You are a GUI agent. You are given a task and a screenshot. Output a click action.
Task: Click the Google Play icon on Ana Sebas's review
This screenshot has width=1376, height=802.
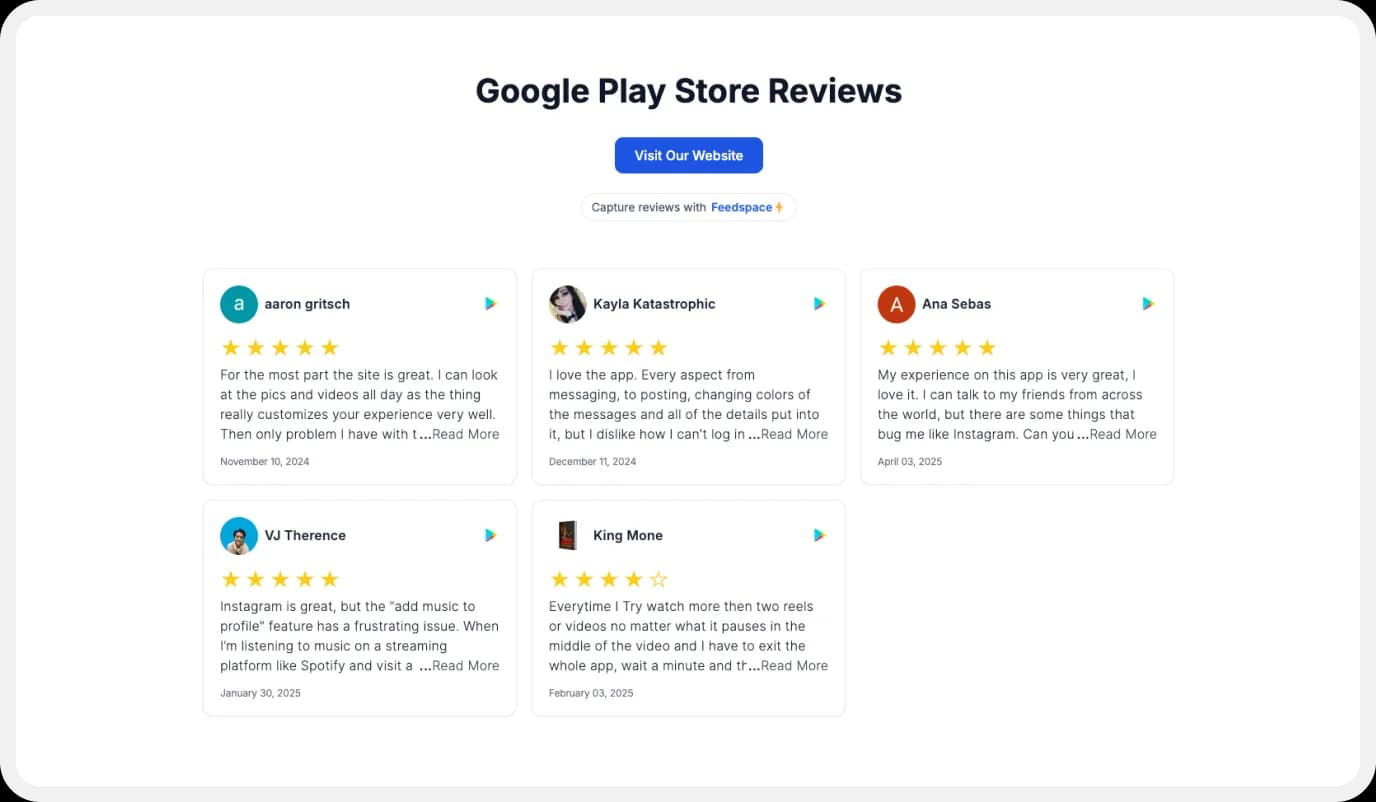[1148, 303]
